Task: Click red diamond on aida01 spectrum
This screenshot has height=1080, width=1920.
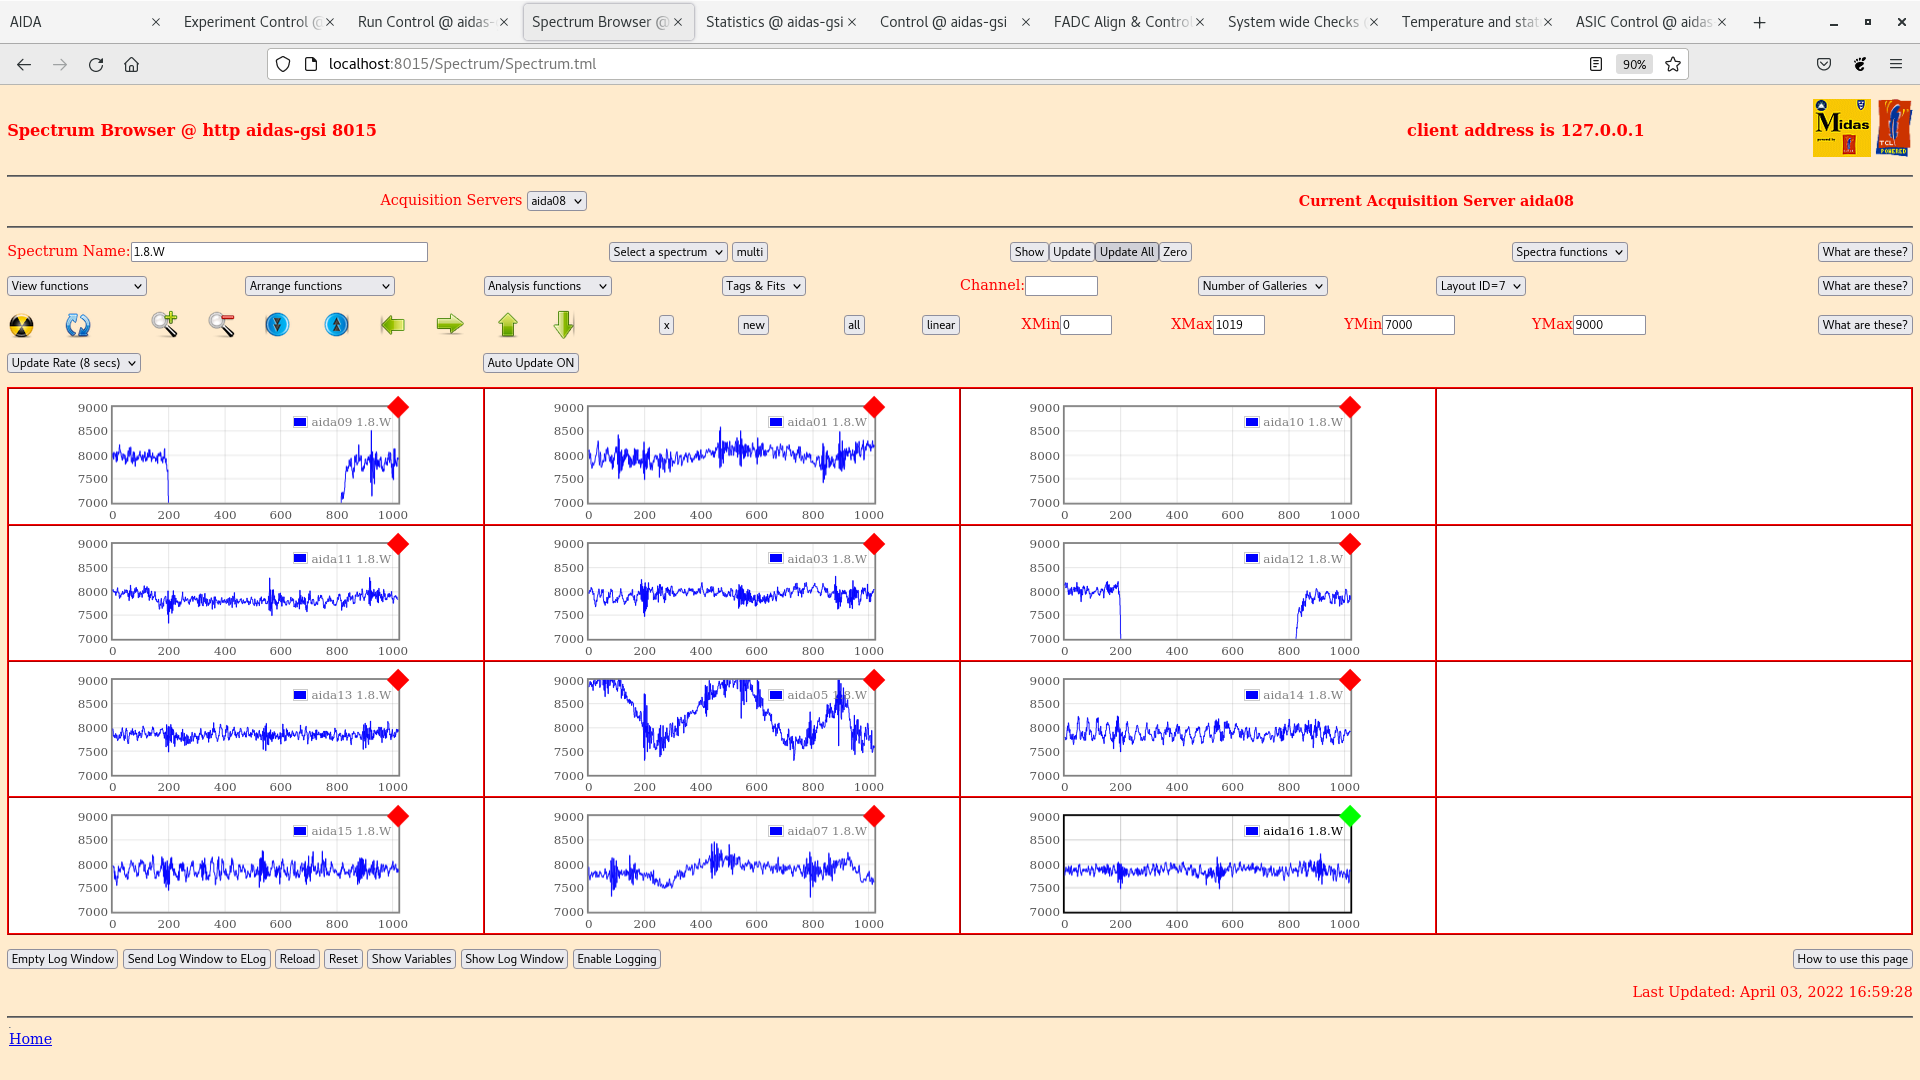Action: click(x=874, y=407)
